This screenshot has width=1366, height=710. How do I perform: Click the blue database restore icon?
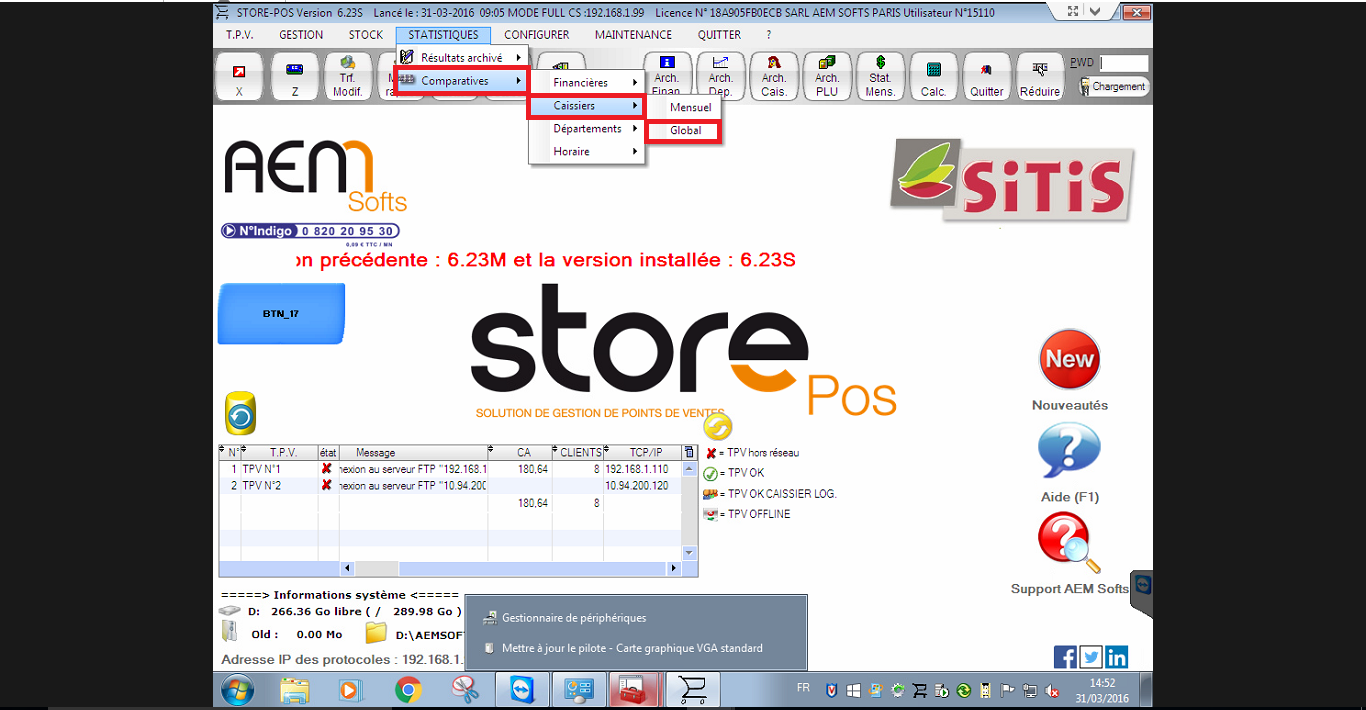(x=240, y=414)
